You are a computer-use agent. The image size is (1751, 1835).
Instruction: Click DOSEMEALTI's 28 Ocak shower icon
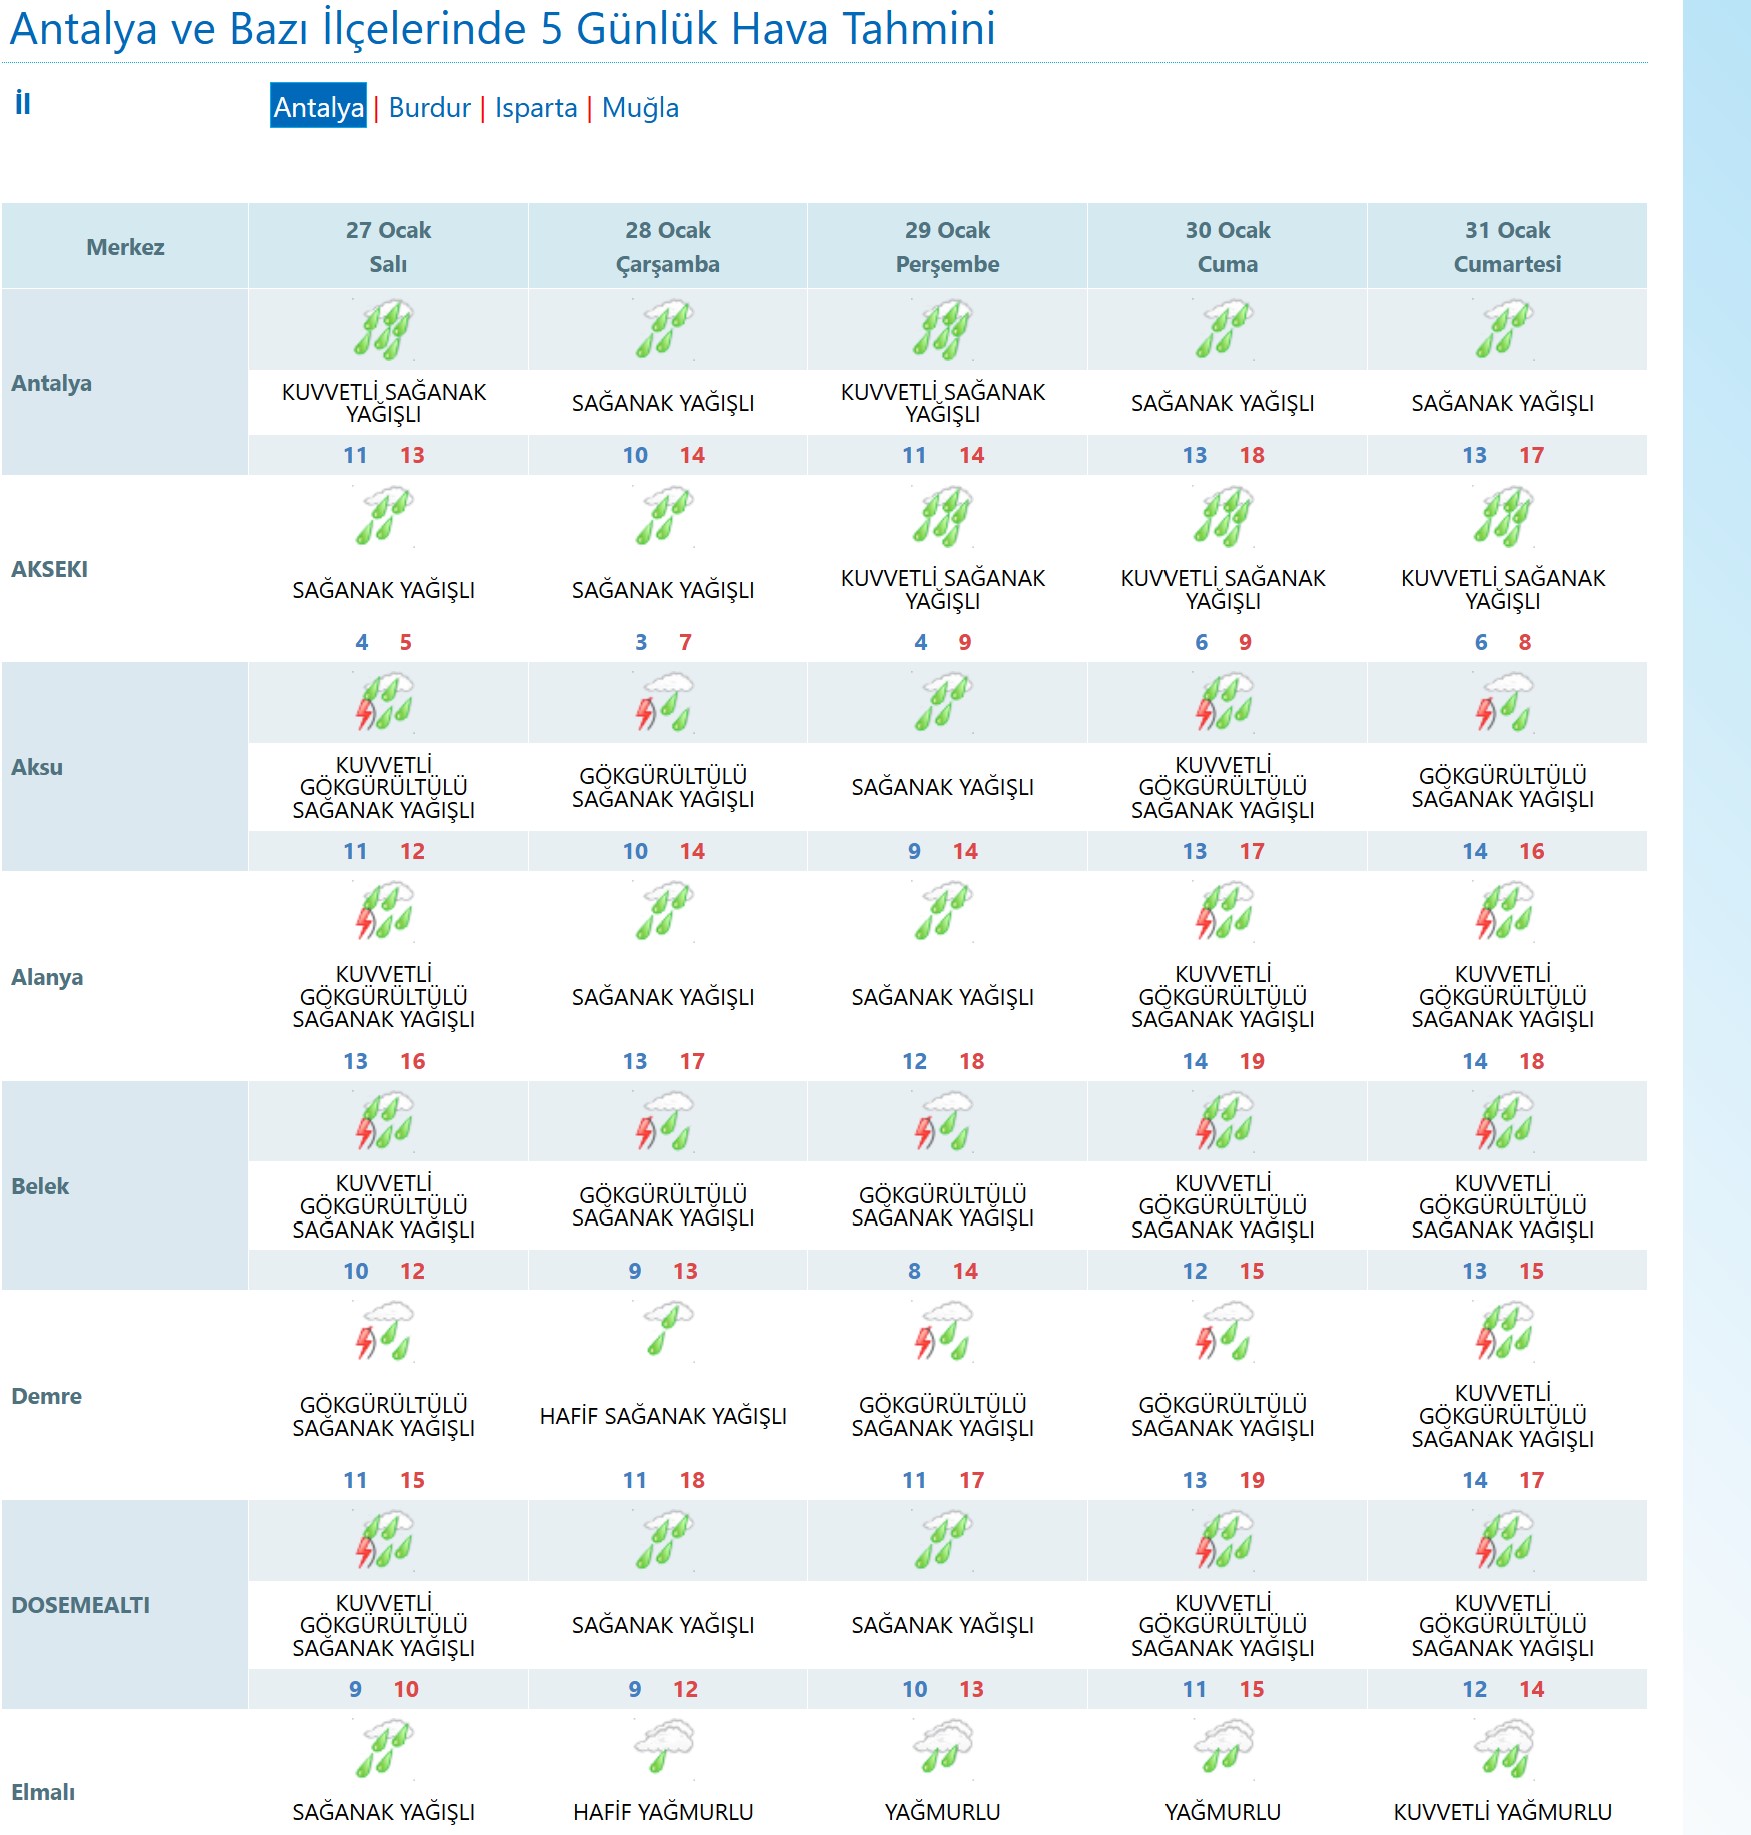point(664,1539)
